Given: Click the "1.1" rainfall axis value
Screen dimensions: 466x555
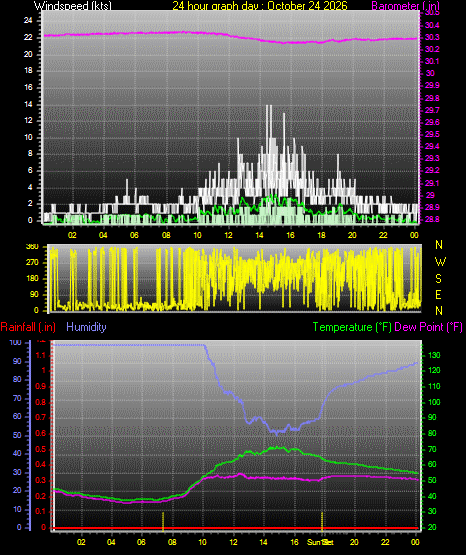Looking at the screenshot, I should click(41, 355).
